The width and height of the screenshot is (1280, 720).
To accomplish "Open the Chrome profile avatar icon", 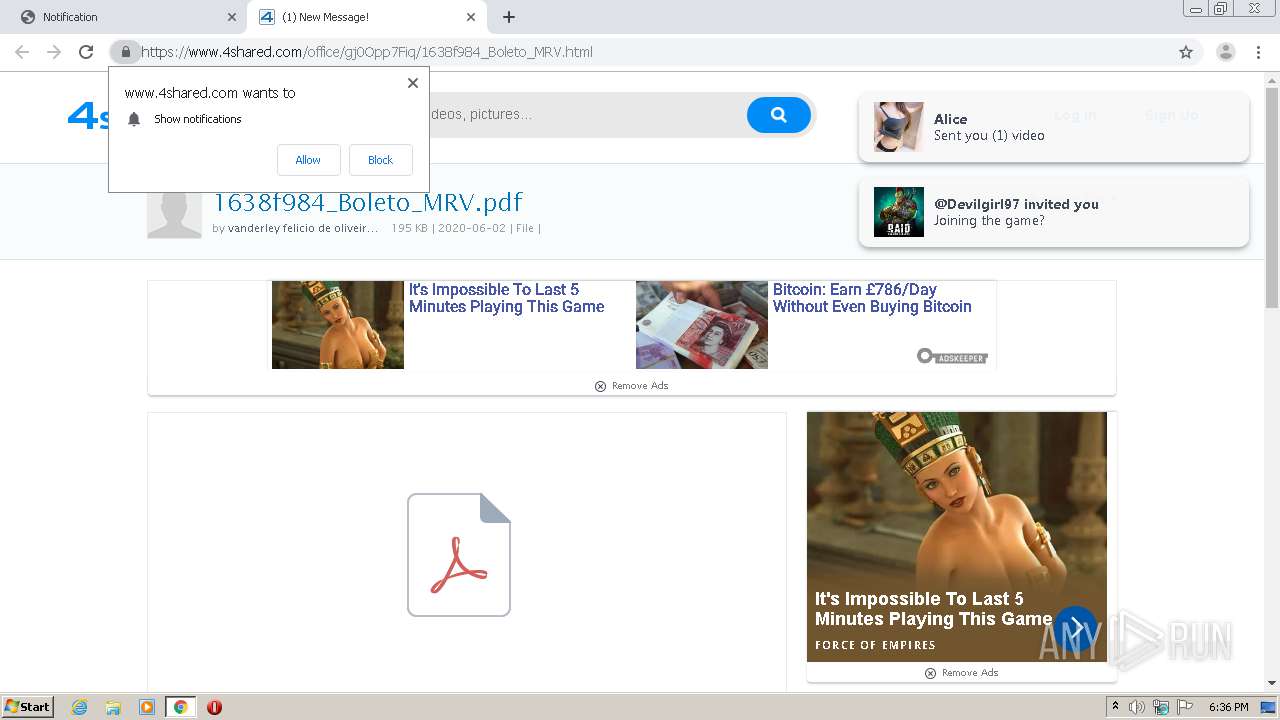I will coord(1226,52).
